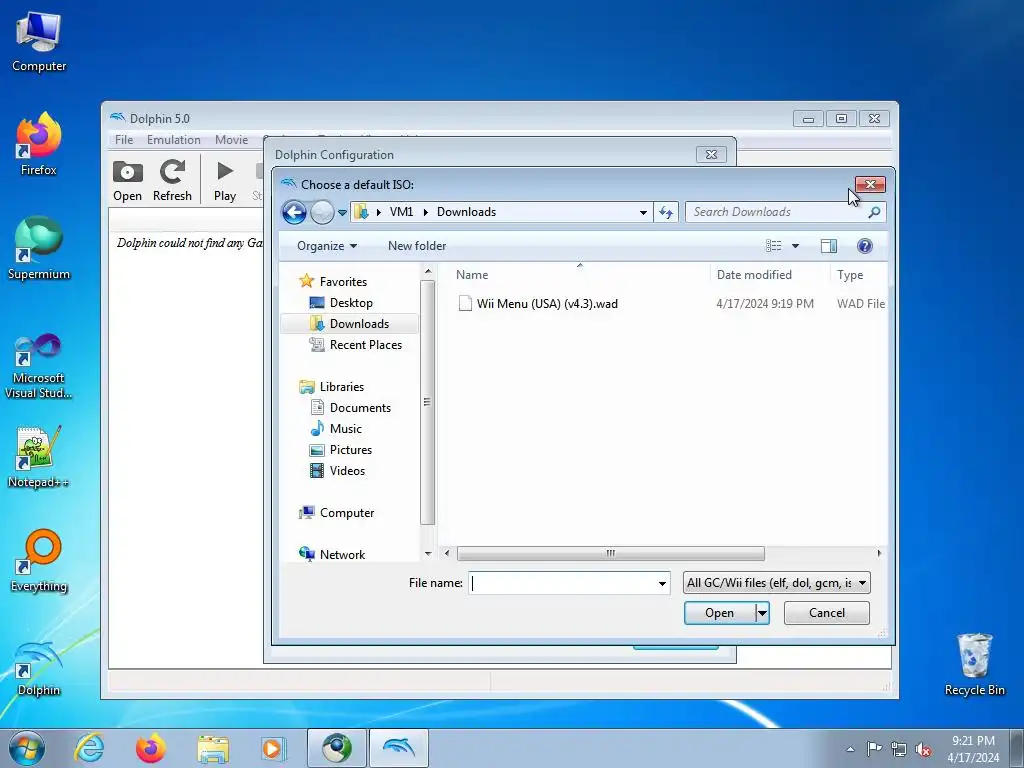The height and width of the screenshot is (768, 1024).
Task: Open the recent pages dropdown next to forward arrow
Action: [x=342, y=213]
